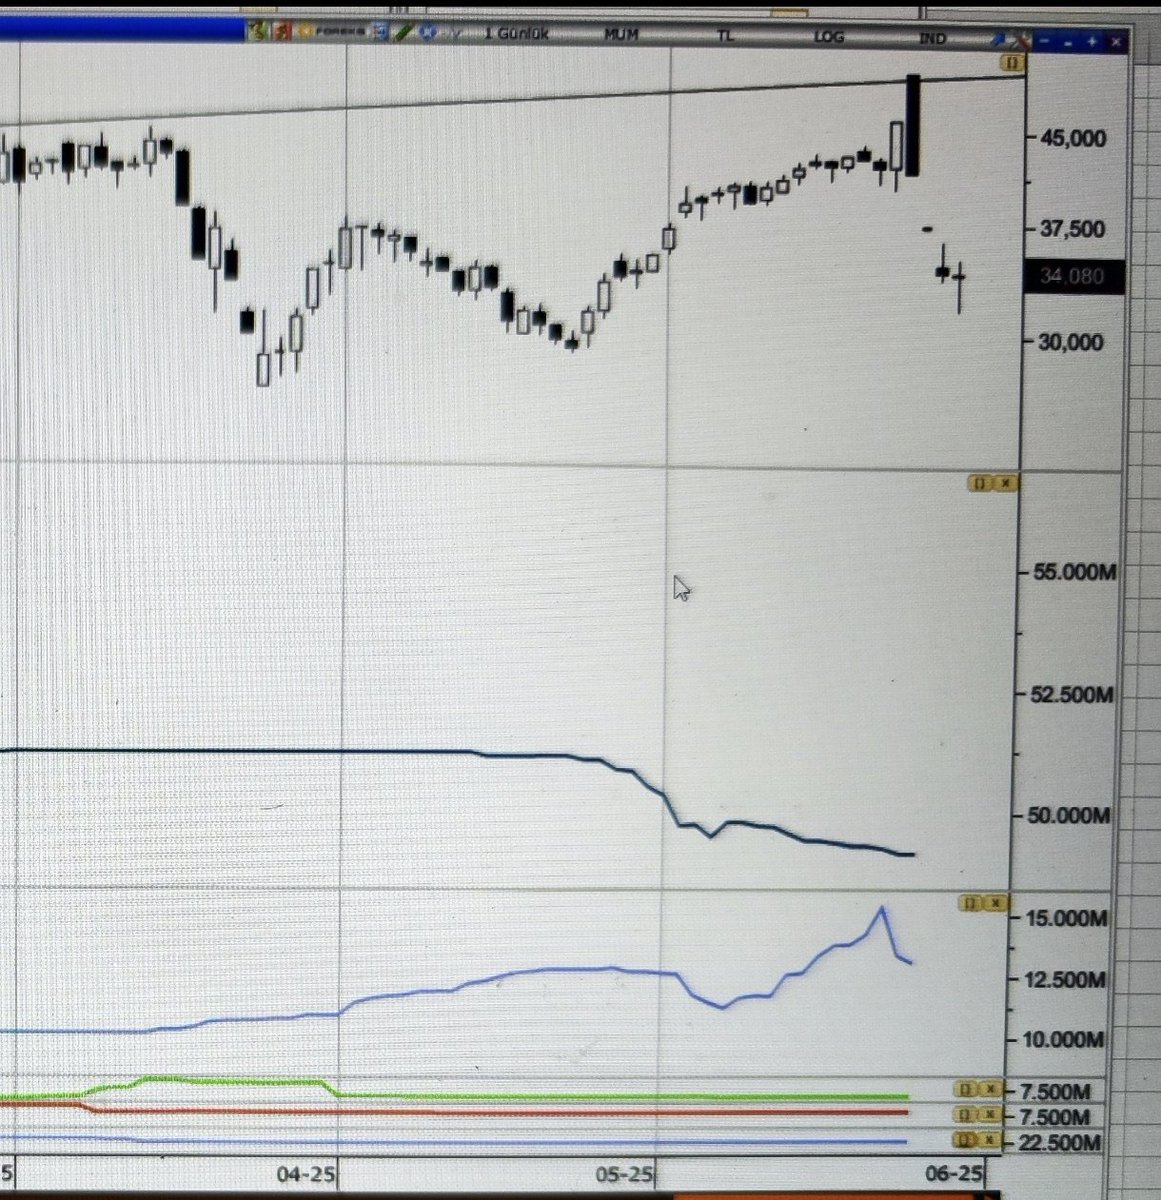Click the 22.500M axis value
The width and height of the screenshot is (1161, 1200).
(x=1060, y=1143)
